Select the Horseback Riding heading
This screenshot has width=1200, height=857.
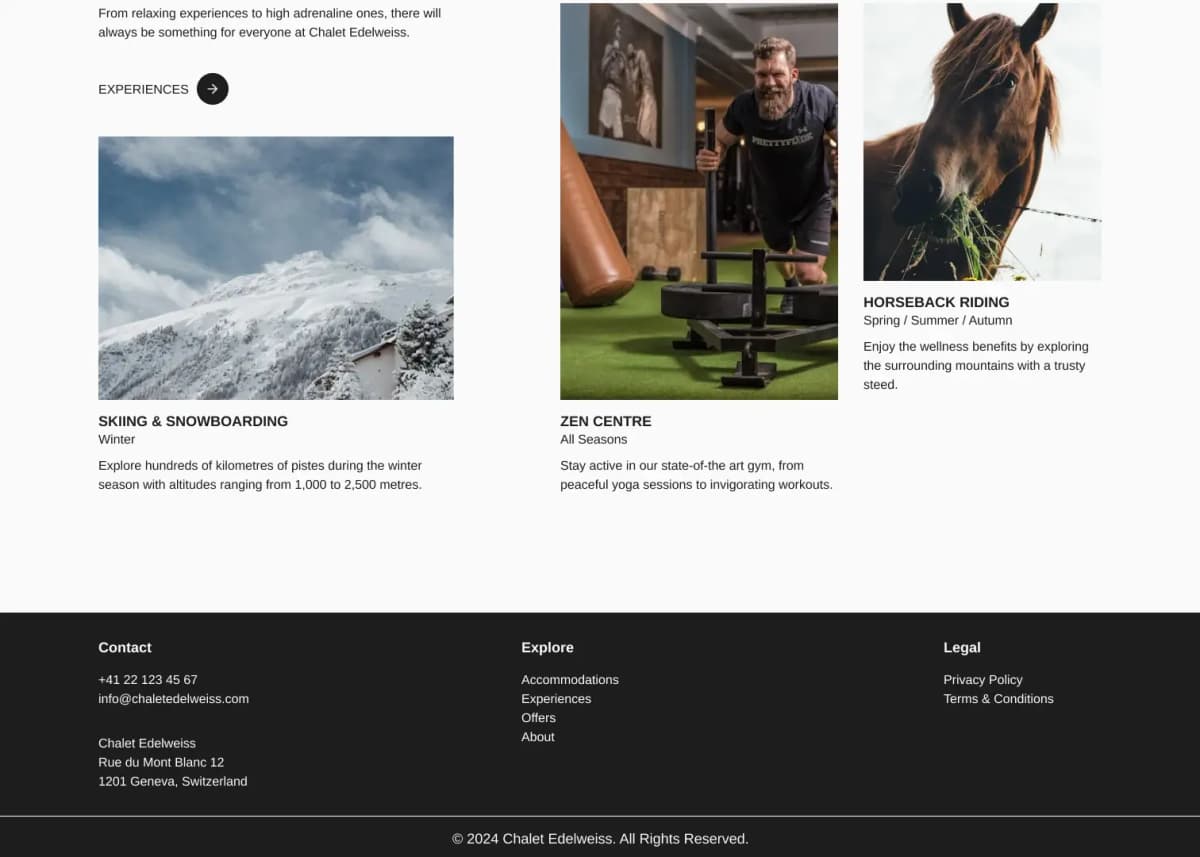click(936, 302)
